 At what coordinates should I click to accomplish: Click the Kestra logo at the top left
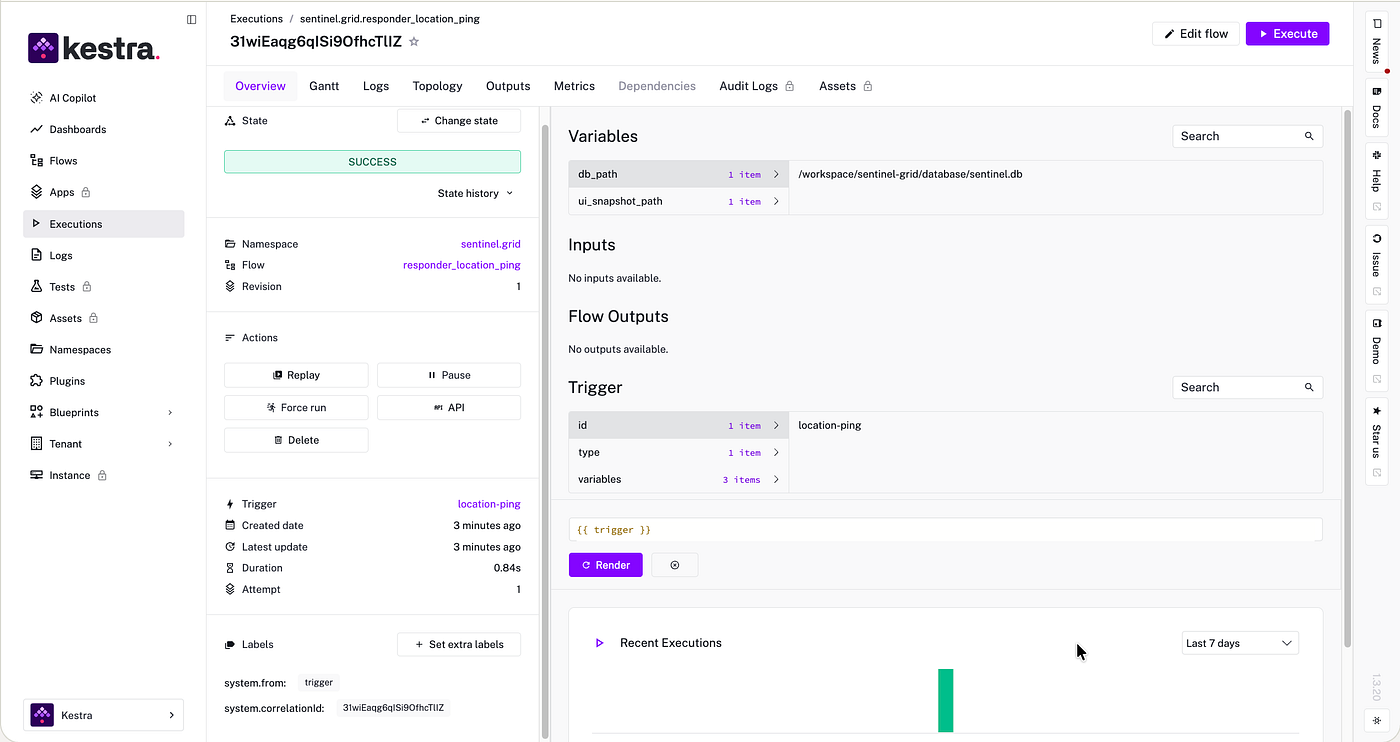[x=94, y=47]
